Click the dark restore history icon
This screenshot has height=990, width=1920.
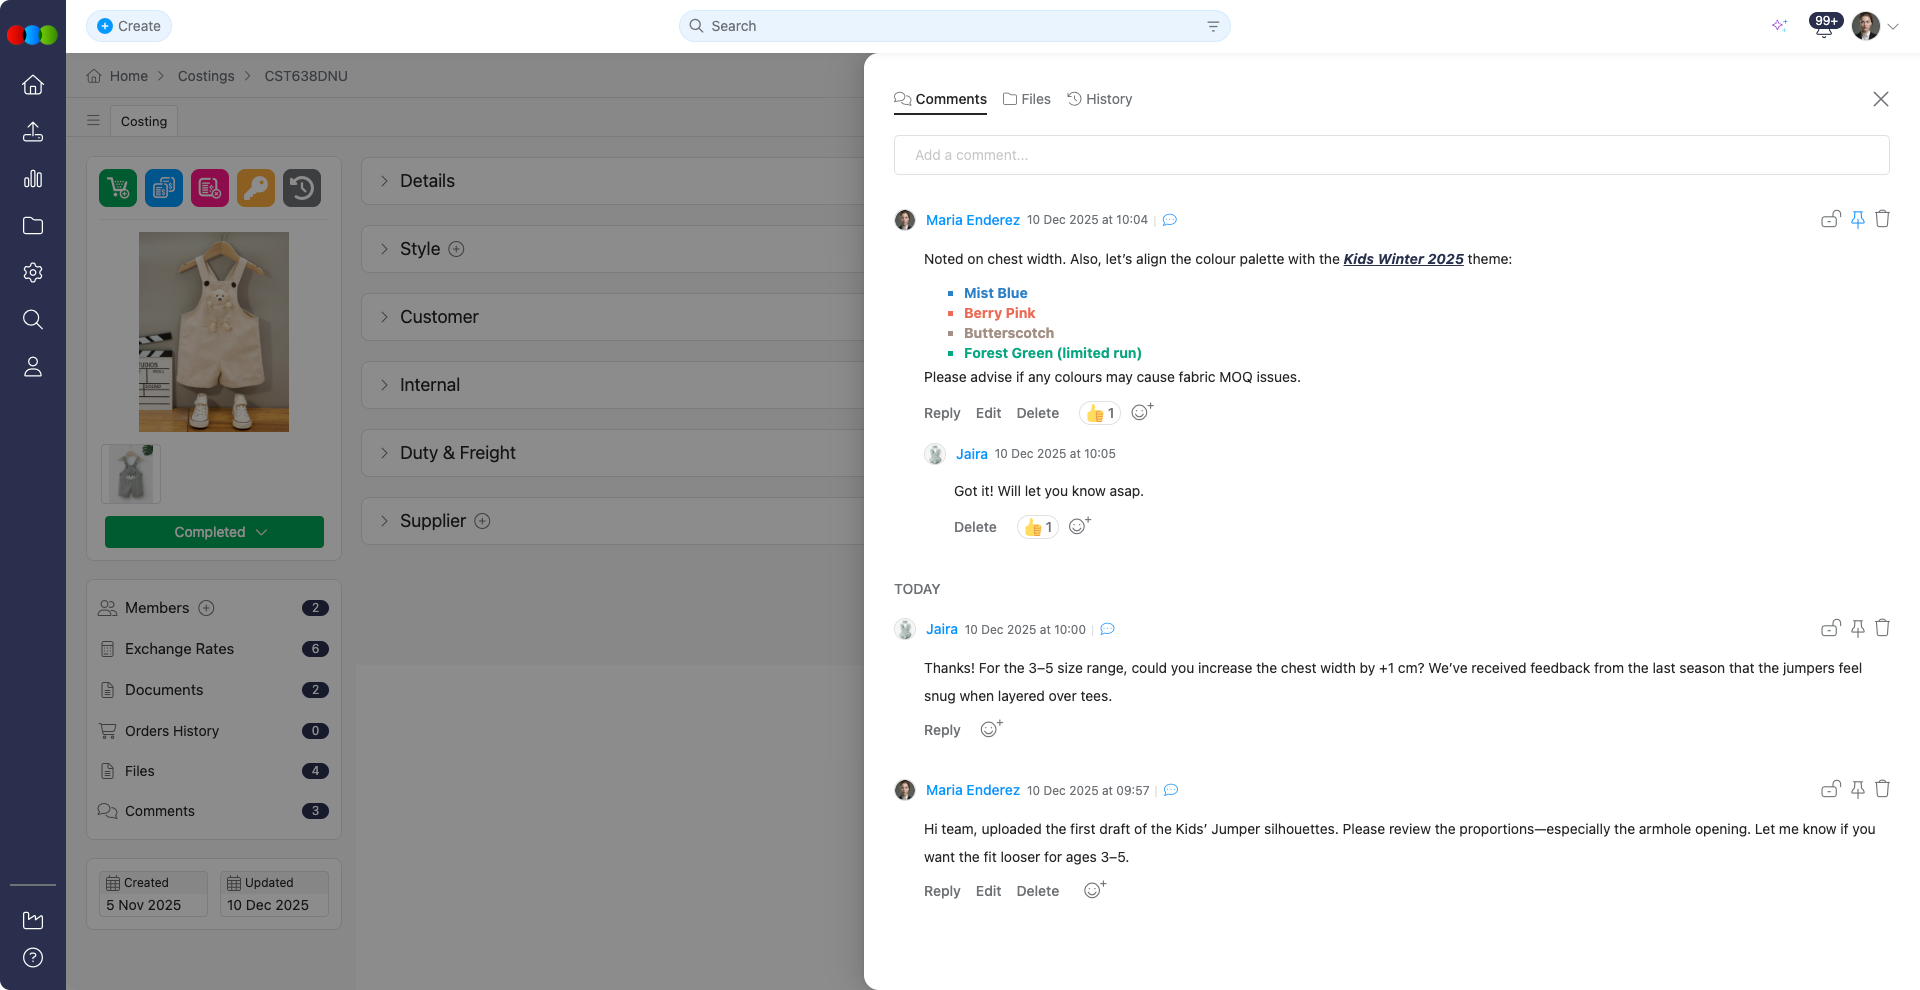302,188
